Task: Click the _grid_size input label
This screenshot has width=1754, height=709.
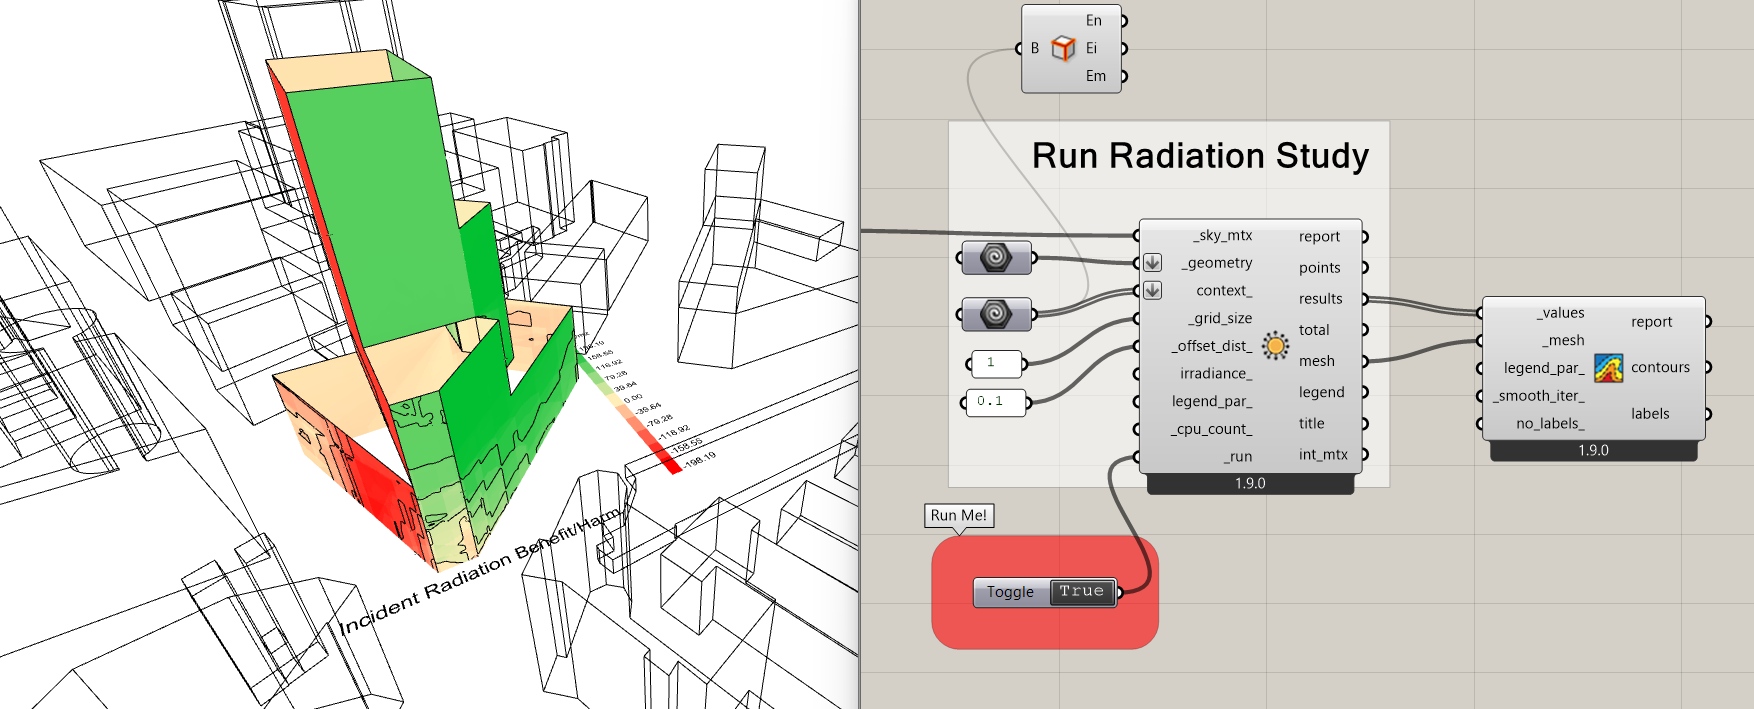Action: [x=1220, y=318]
